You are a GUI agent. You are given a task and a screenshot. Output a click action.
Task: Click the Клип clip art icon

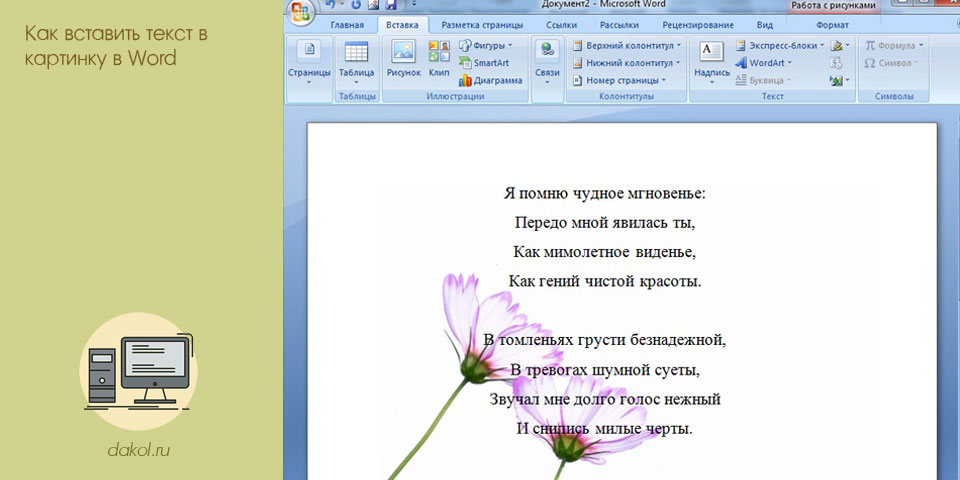(x=439, y=59)
